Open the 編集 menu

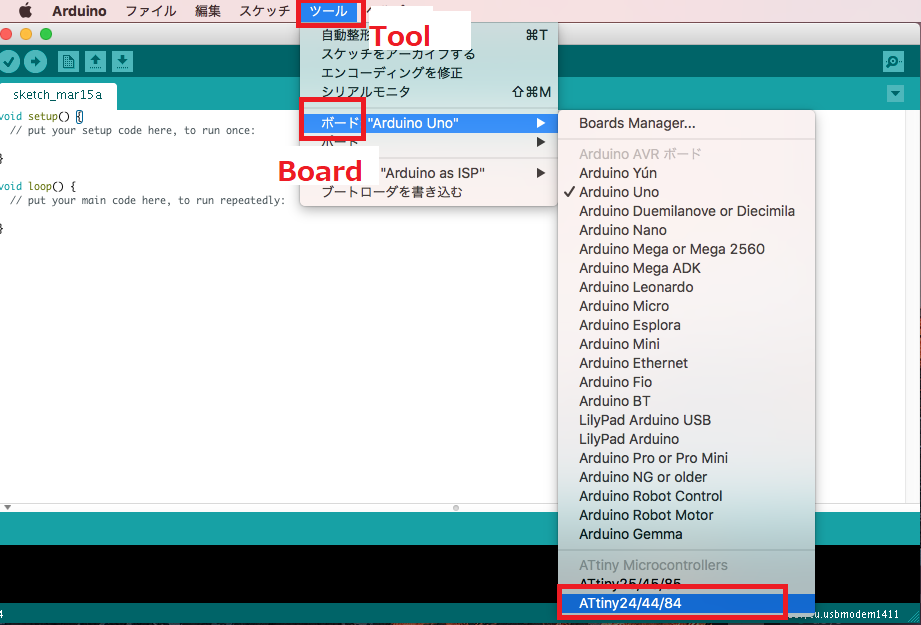(208, 11)
